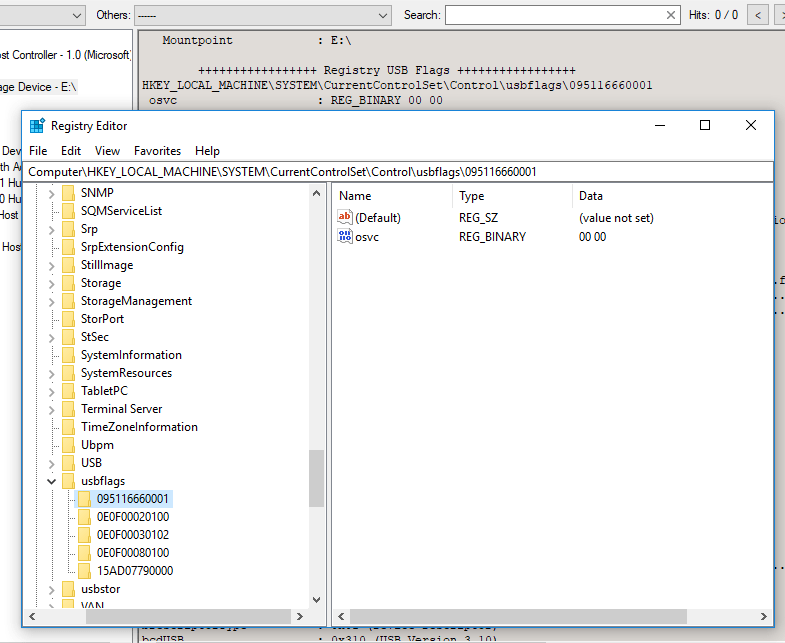The width and height of the screenshot is (785, 643).
Task: Open the Edit menu
Action: [71, 151]
